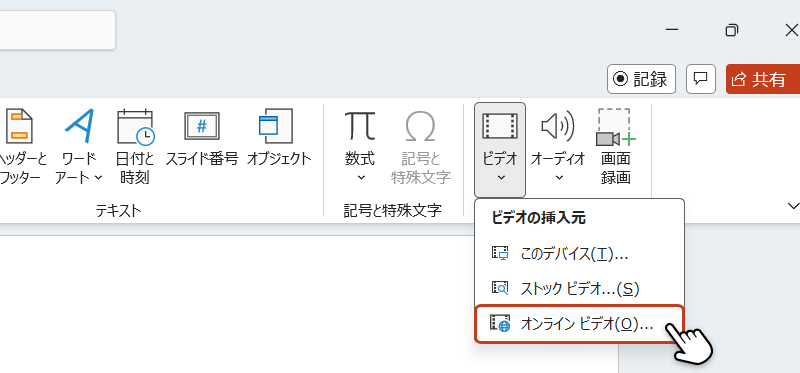
Task: Close the PowerPoint window
Action: 791,30
